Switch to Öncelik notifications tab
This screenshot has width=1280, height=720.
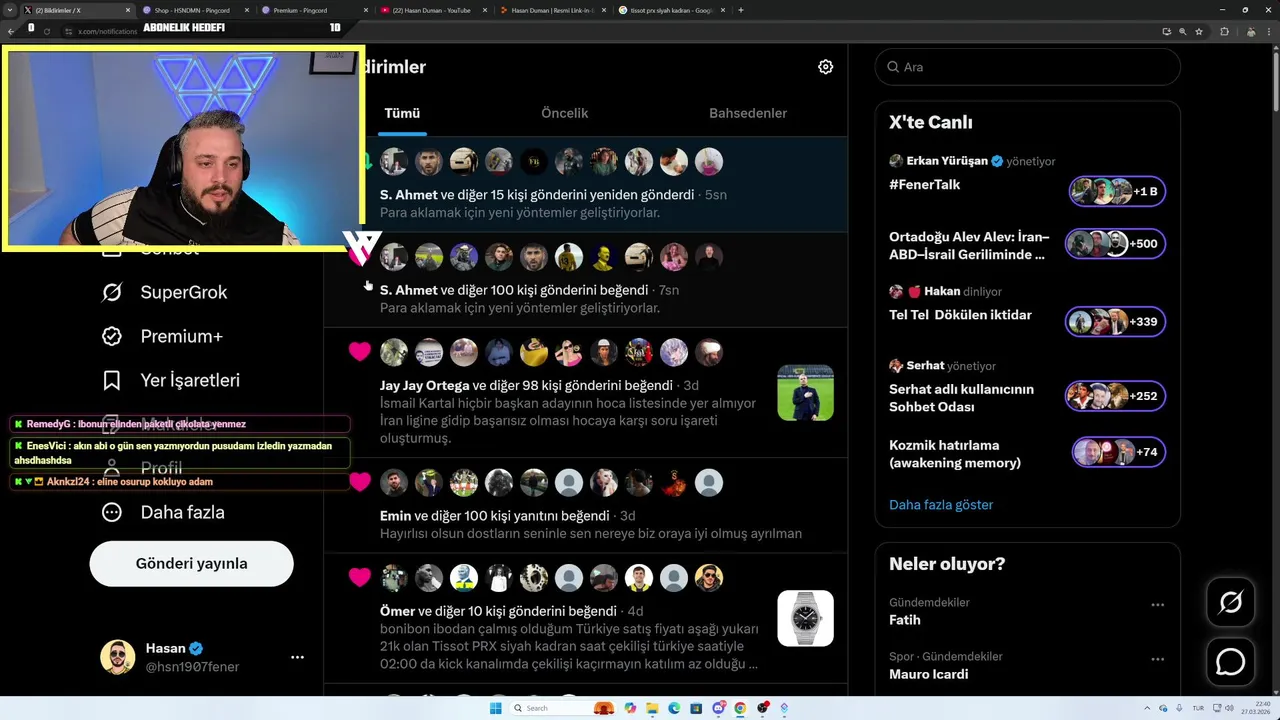pyautogui.click(x=565, y=113)
